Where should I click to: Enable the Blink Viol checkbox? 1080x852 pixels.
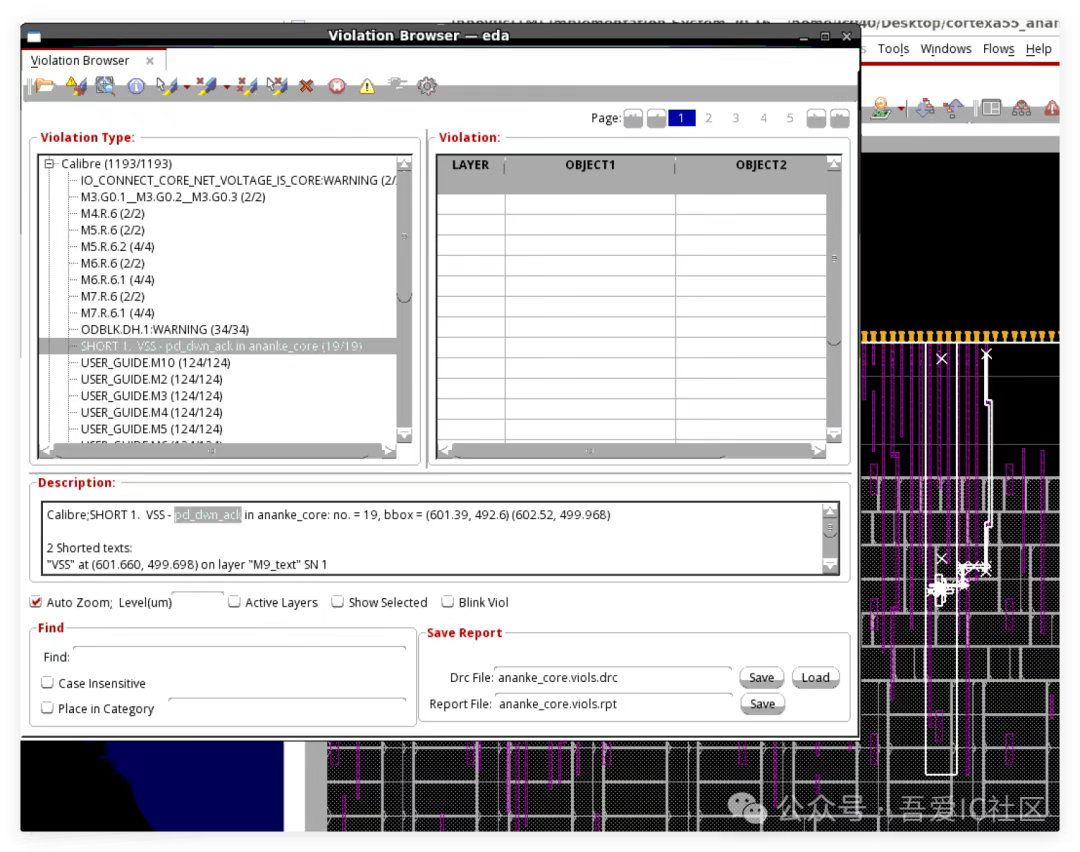point(448,602)
